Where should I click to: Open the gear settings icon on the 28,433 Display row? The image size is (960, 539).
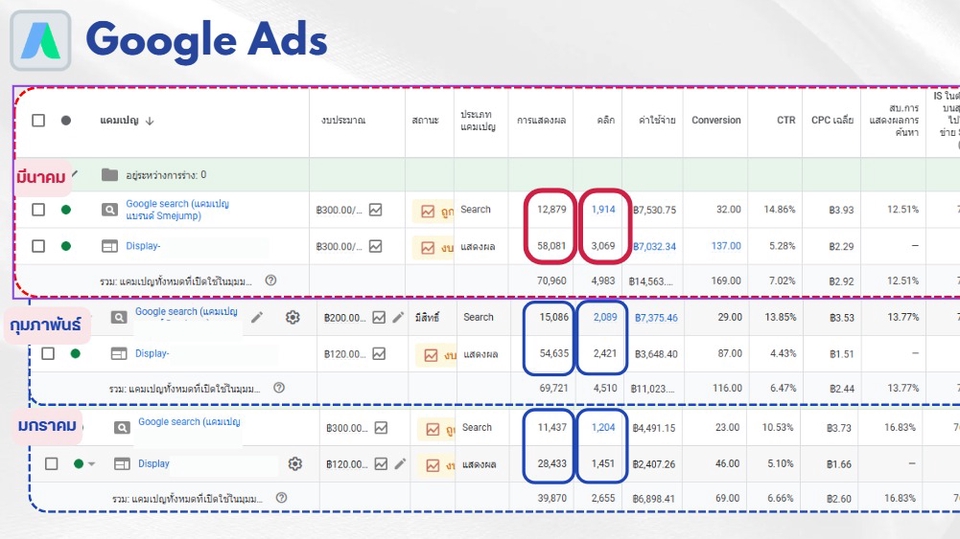[x=295, y=464]
